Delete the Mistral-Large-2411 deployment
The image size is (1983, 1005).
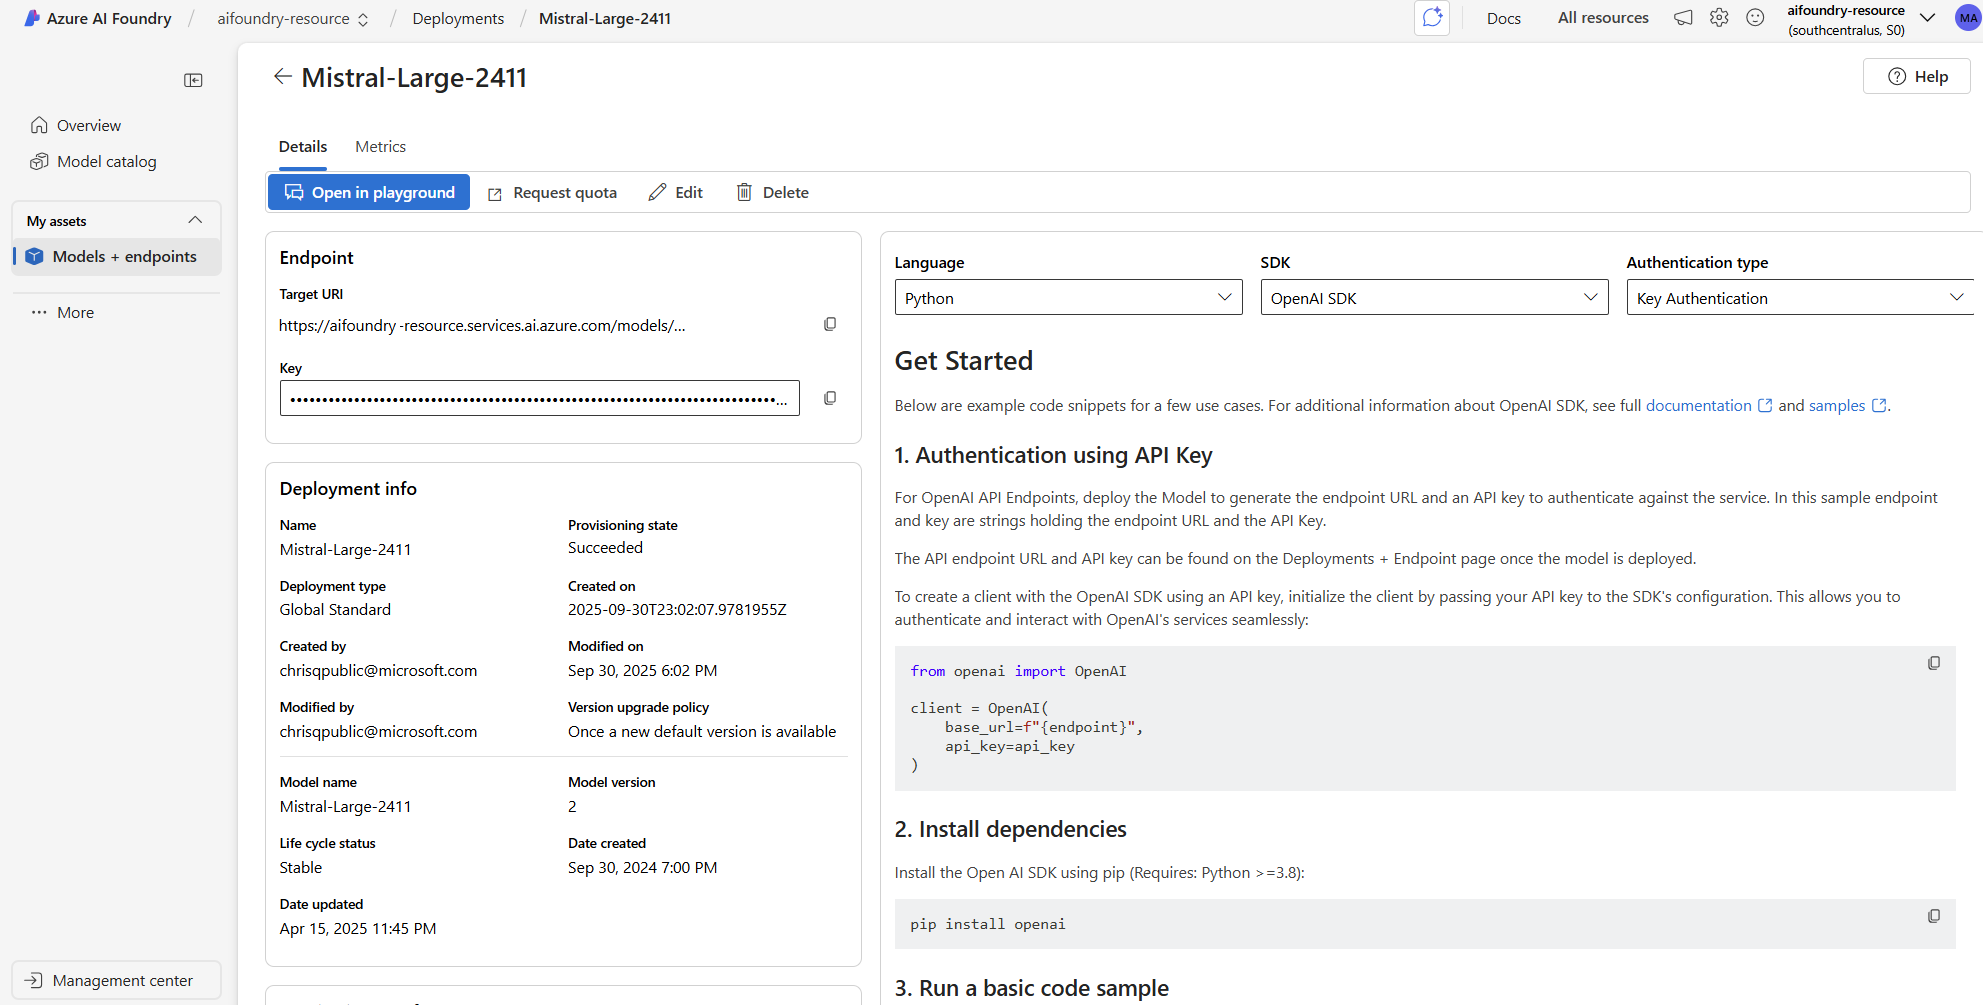[x=773, y=192]
